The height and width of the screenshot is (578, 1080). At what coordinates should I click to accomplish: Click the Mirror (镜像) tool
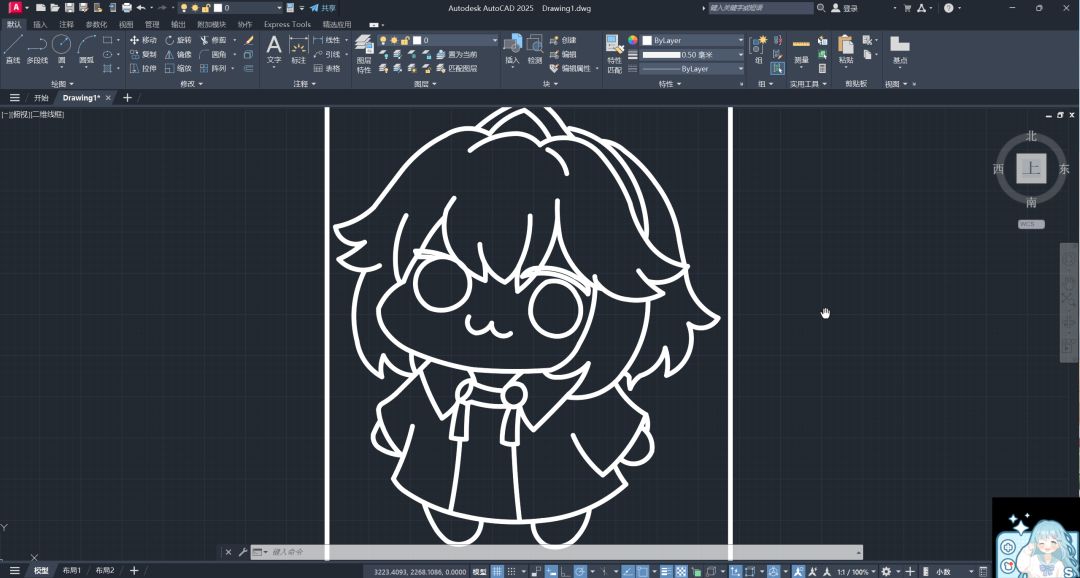click(178, 54)
